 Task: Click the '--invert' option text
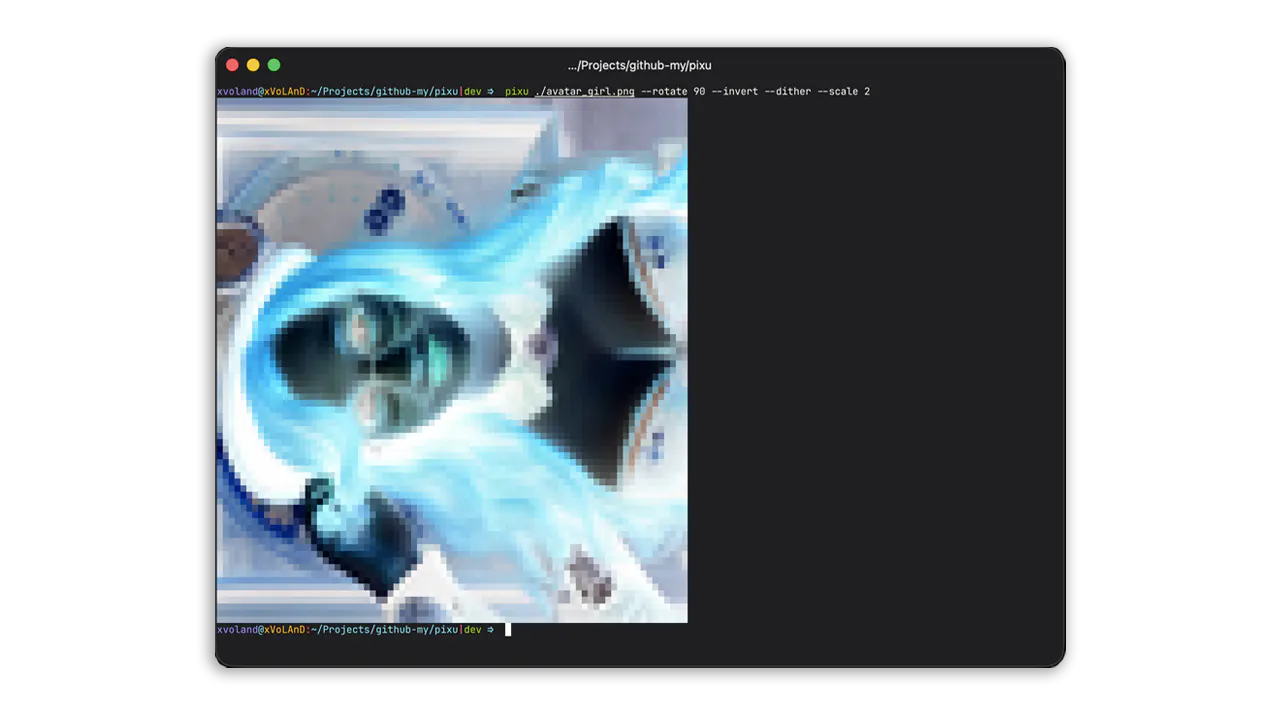735,91
